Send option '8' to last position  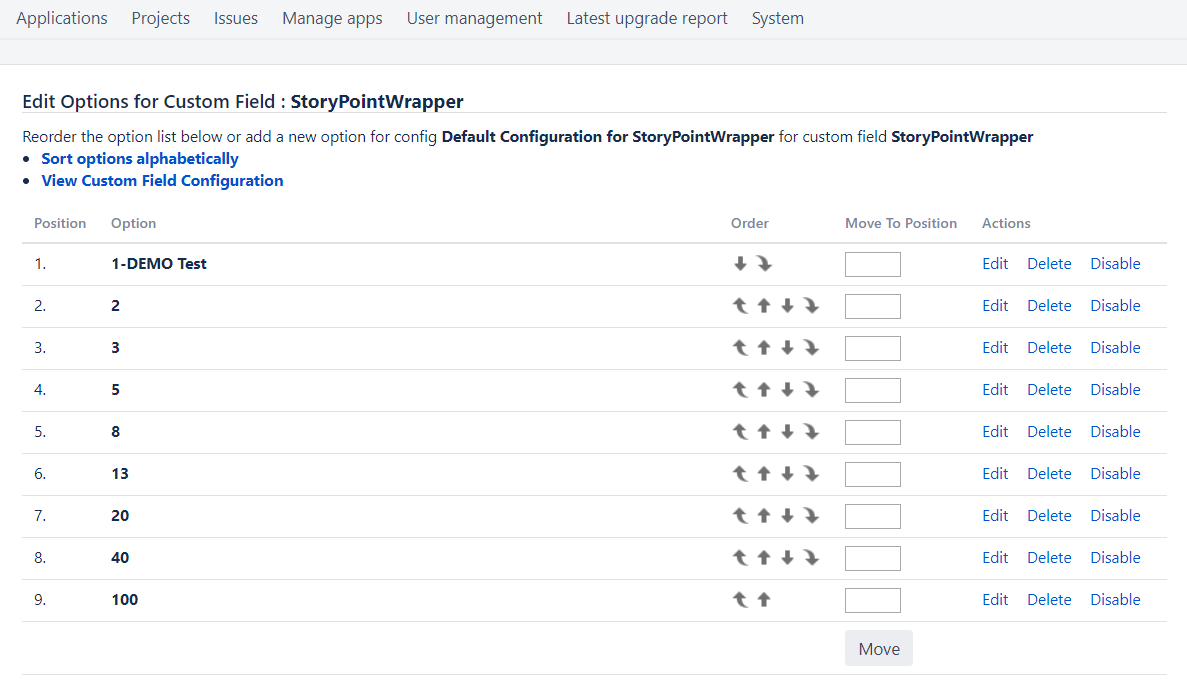811,432
